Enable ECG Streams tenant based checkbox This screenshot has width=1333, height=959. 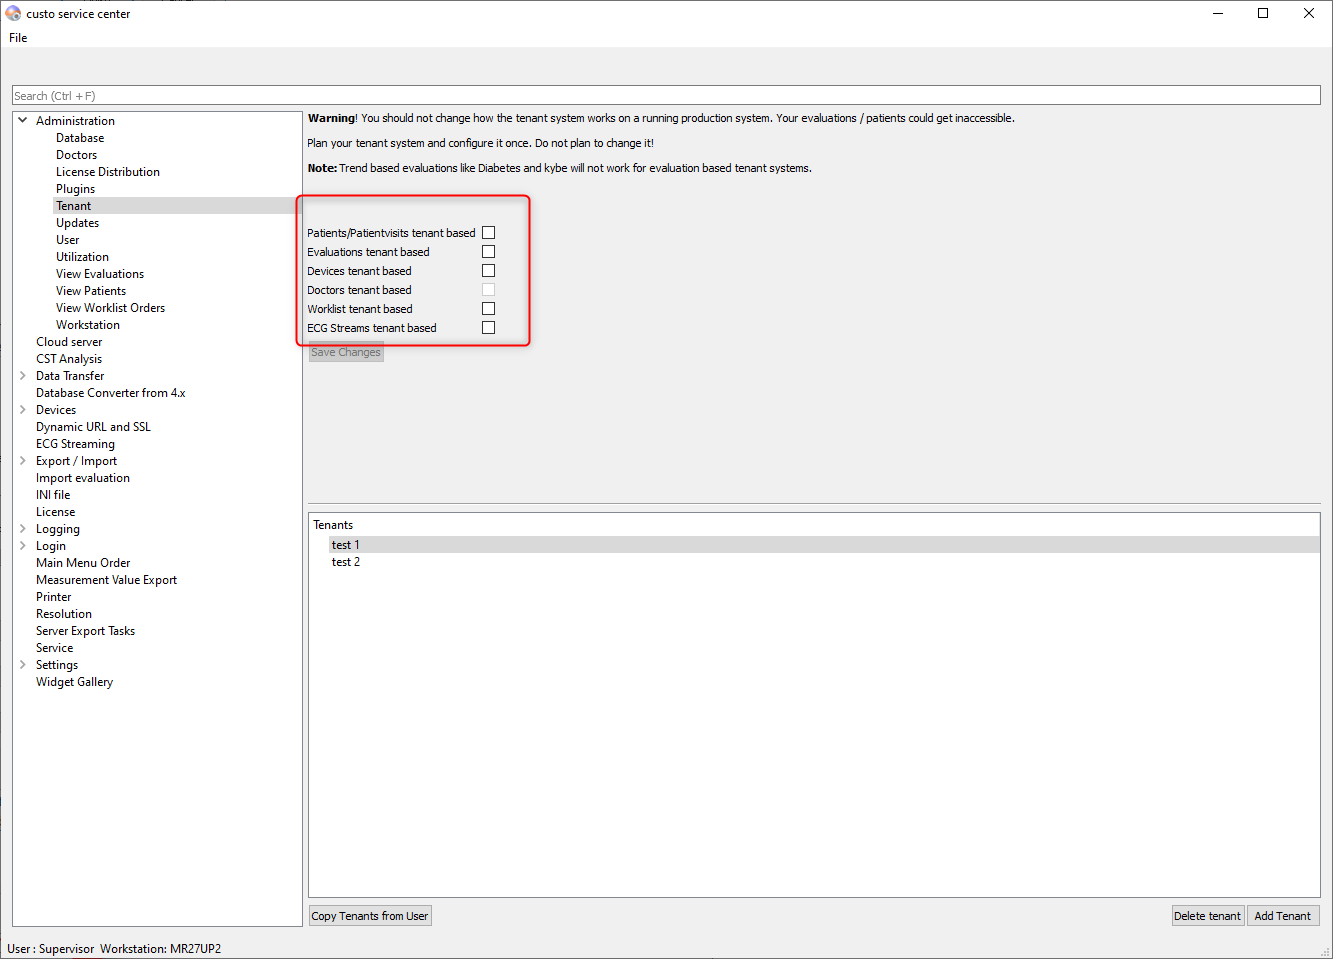[x=488, y=328]
